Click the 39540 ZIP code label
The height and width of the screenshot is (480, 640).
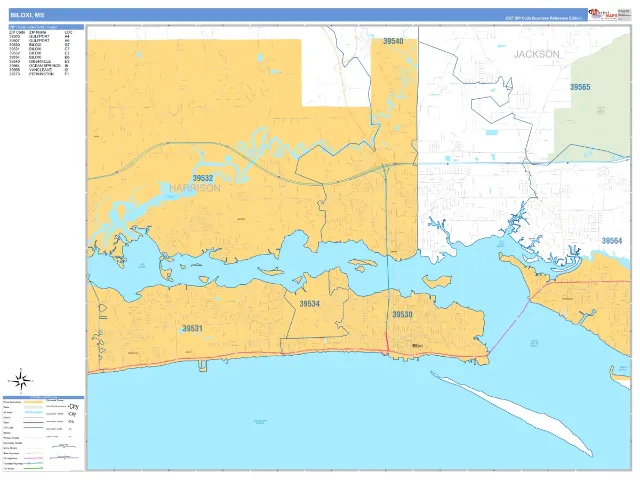pyautogui.click(x=393, y=41)
